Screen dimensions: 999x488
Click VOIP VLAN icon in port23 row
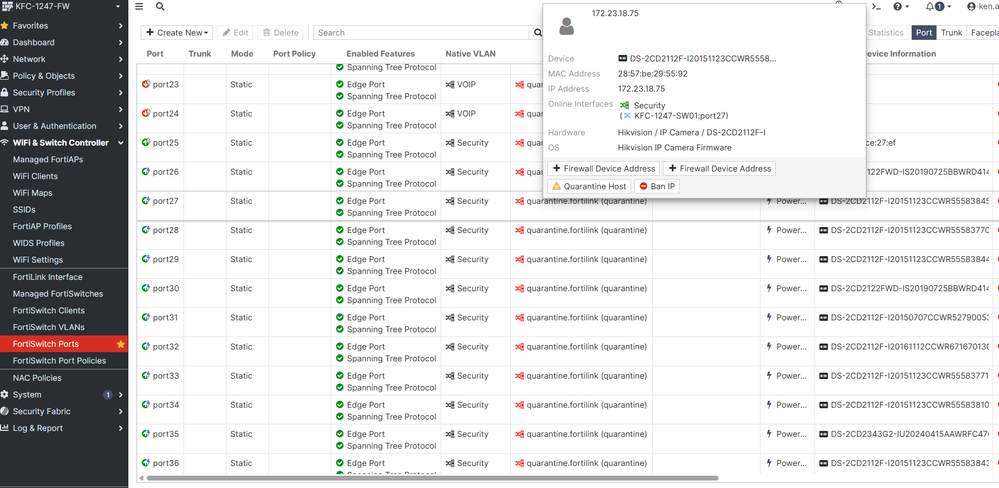tap(450, 84)
